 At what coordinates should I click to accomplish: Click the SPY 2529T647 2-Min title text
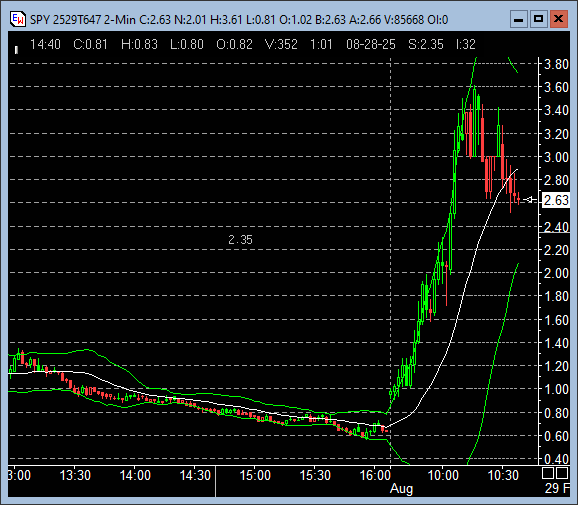click(x=83, y=20)
